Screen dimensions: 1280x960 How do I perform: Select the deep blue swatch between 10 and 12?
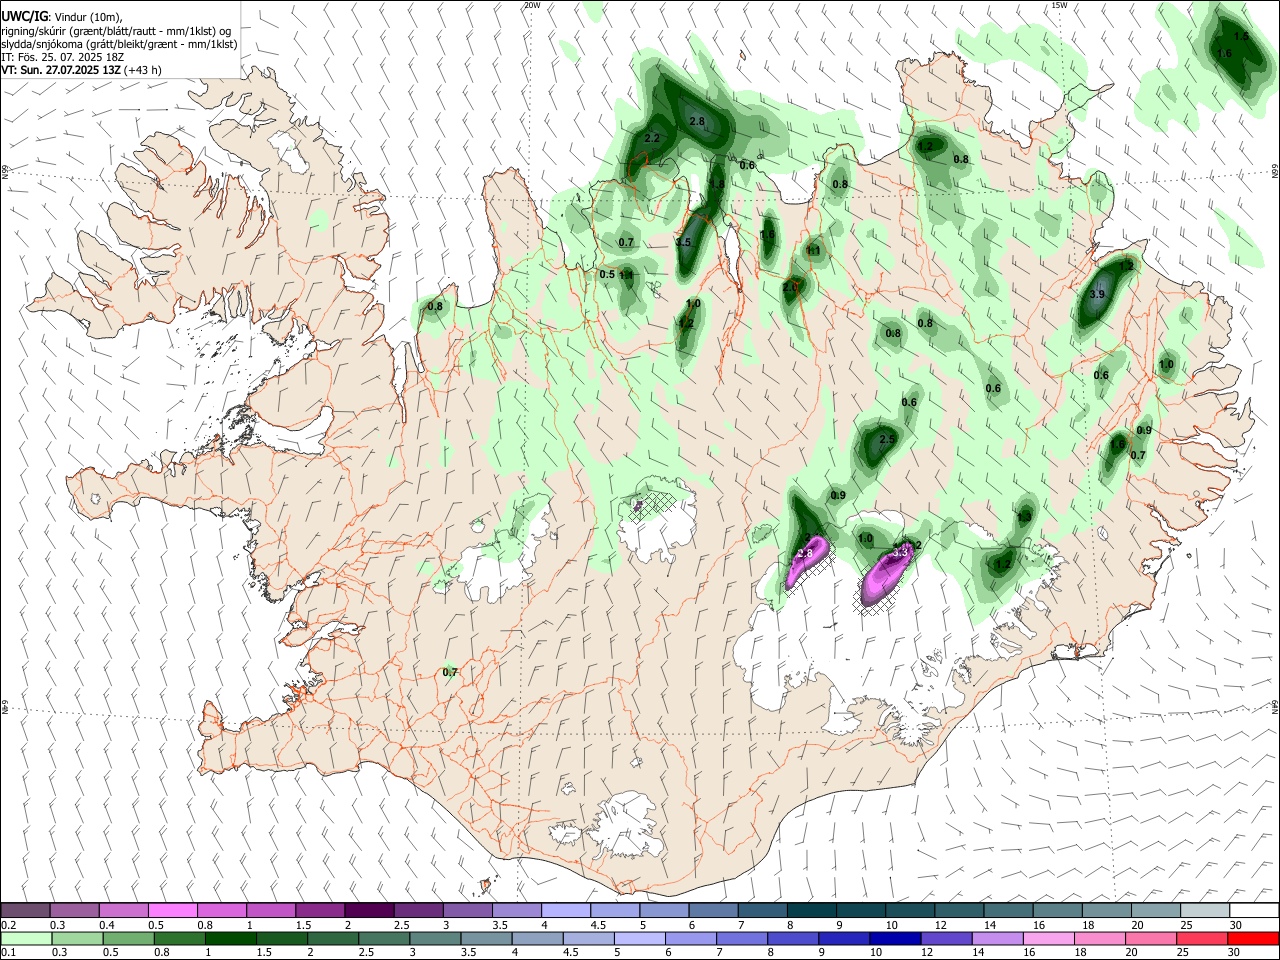point(894,939)
